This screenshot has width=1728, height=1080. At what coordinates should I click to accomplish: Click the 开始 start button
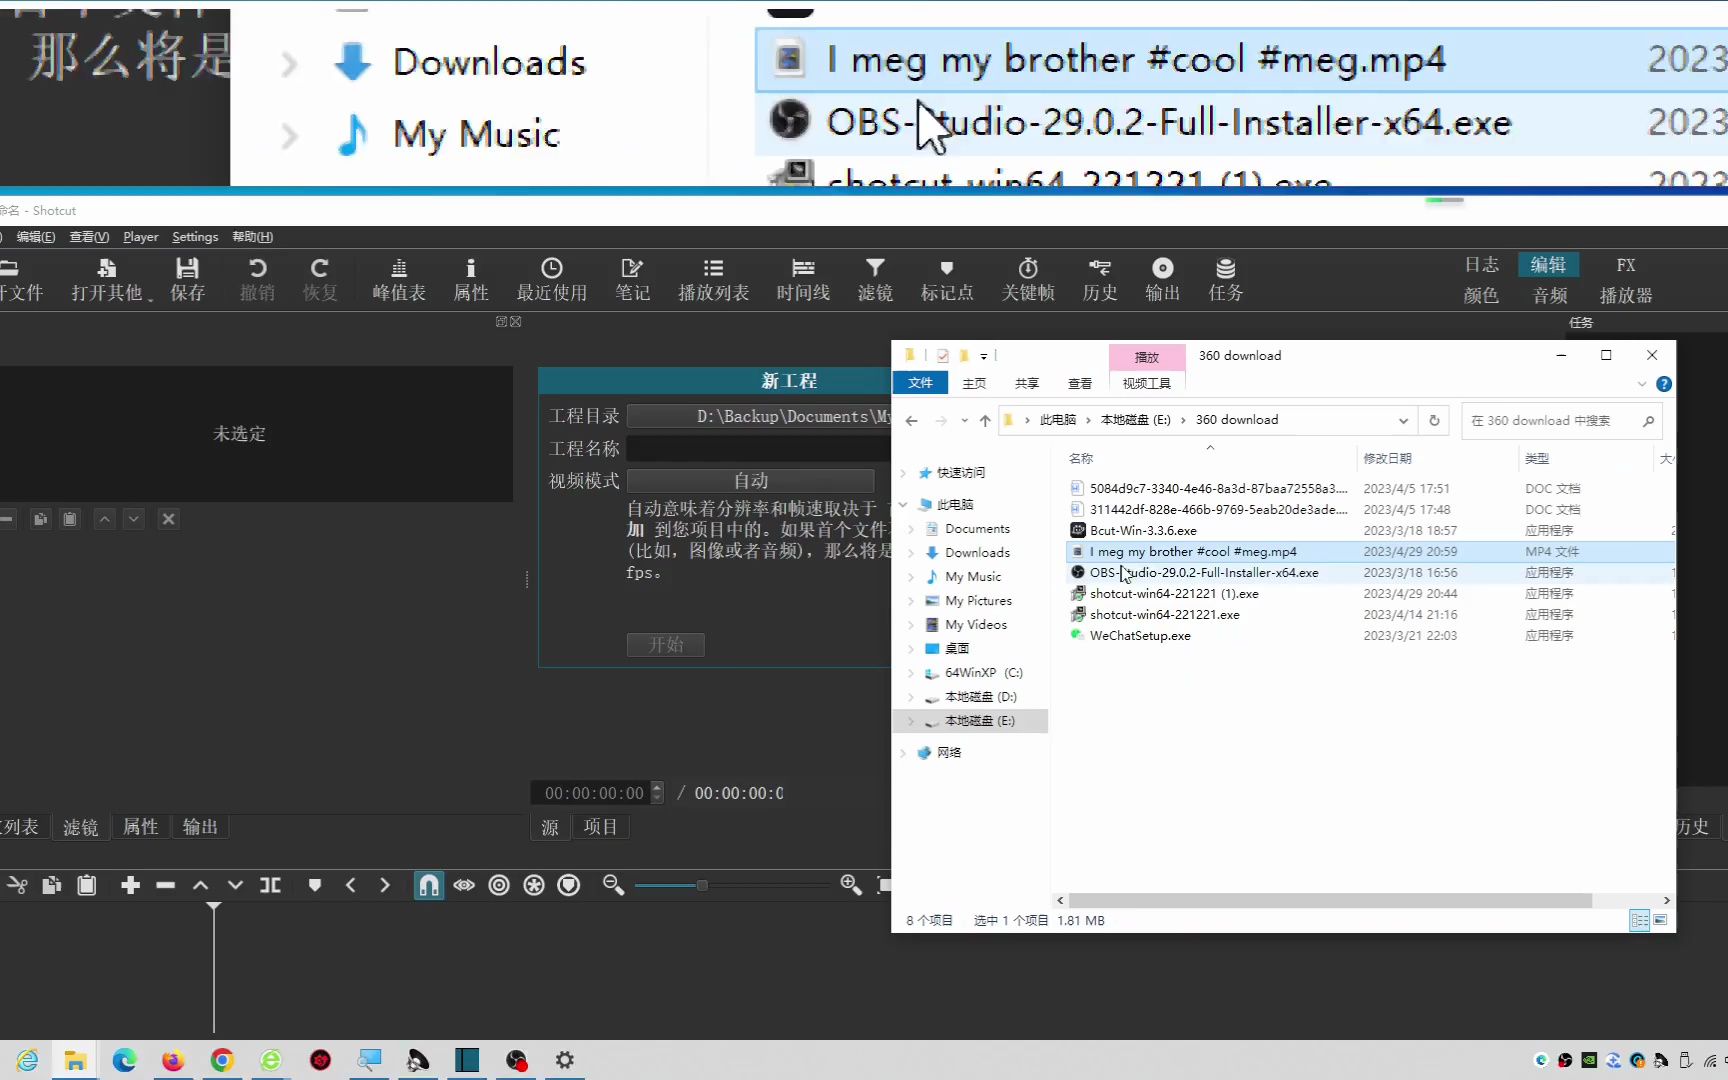click(x=666, y=645)
